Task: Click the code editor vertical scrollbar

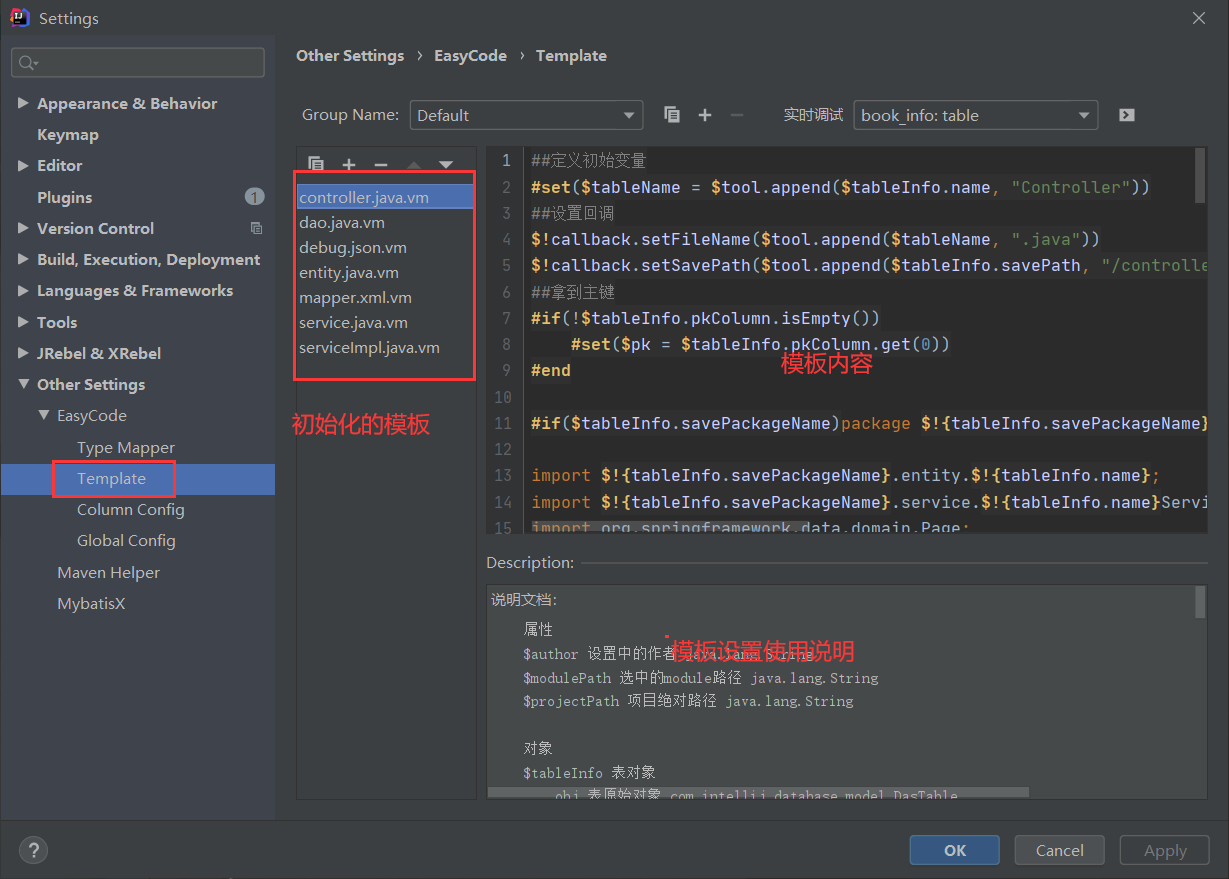Action: click(1200, 176)
